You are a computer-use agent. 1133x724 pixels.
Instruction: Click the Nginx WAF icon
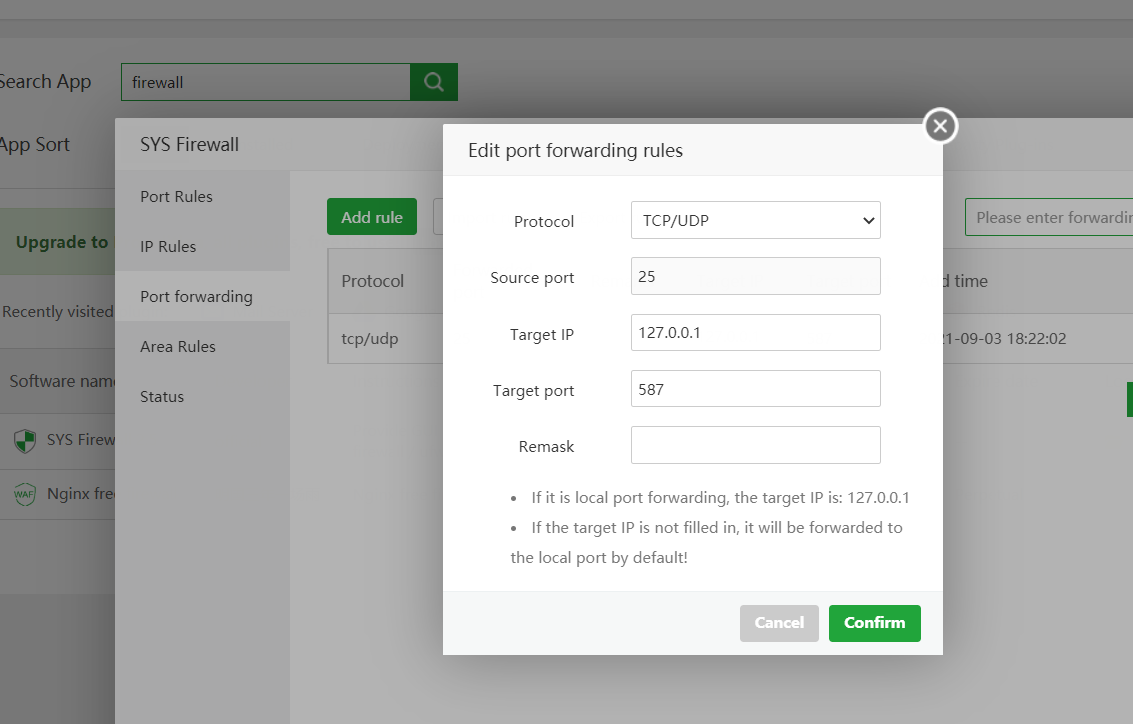25,494
